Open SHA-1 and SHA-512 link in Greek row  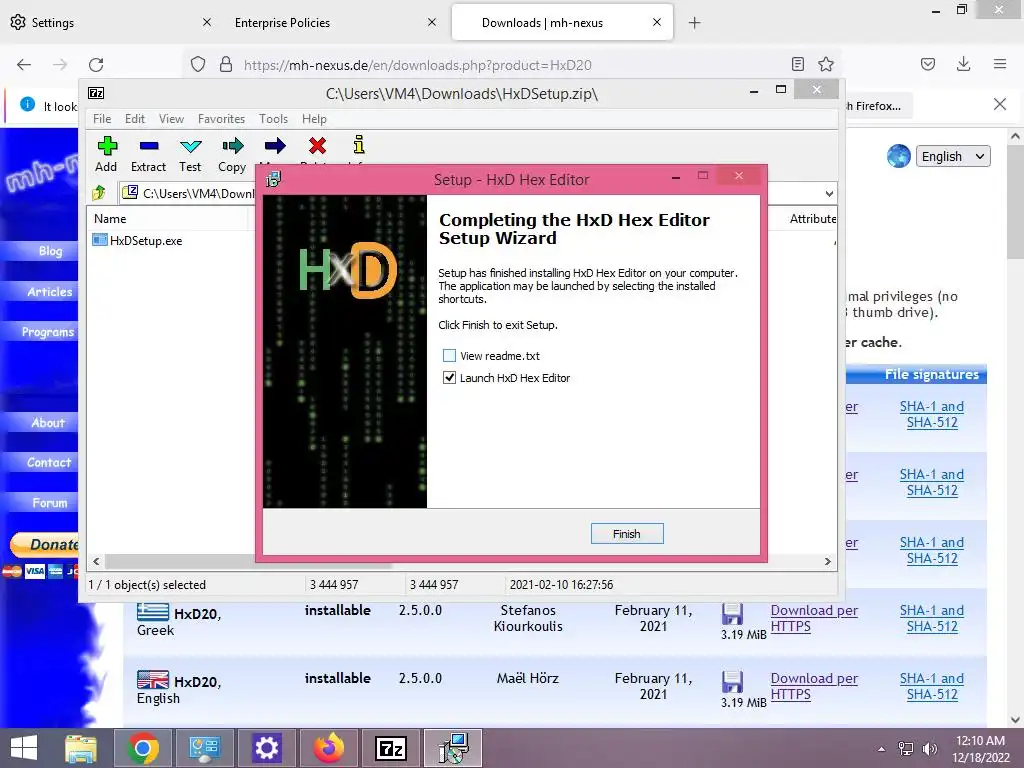point(932,618)
